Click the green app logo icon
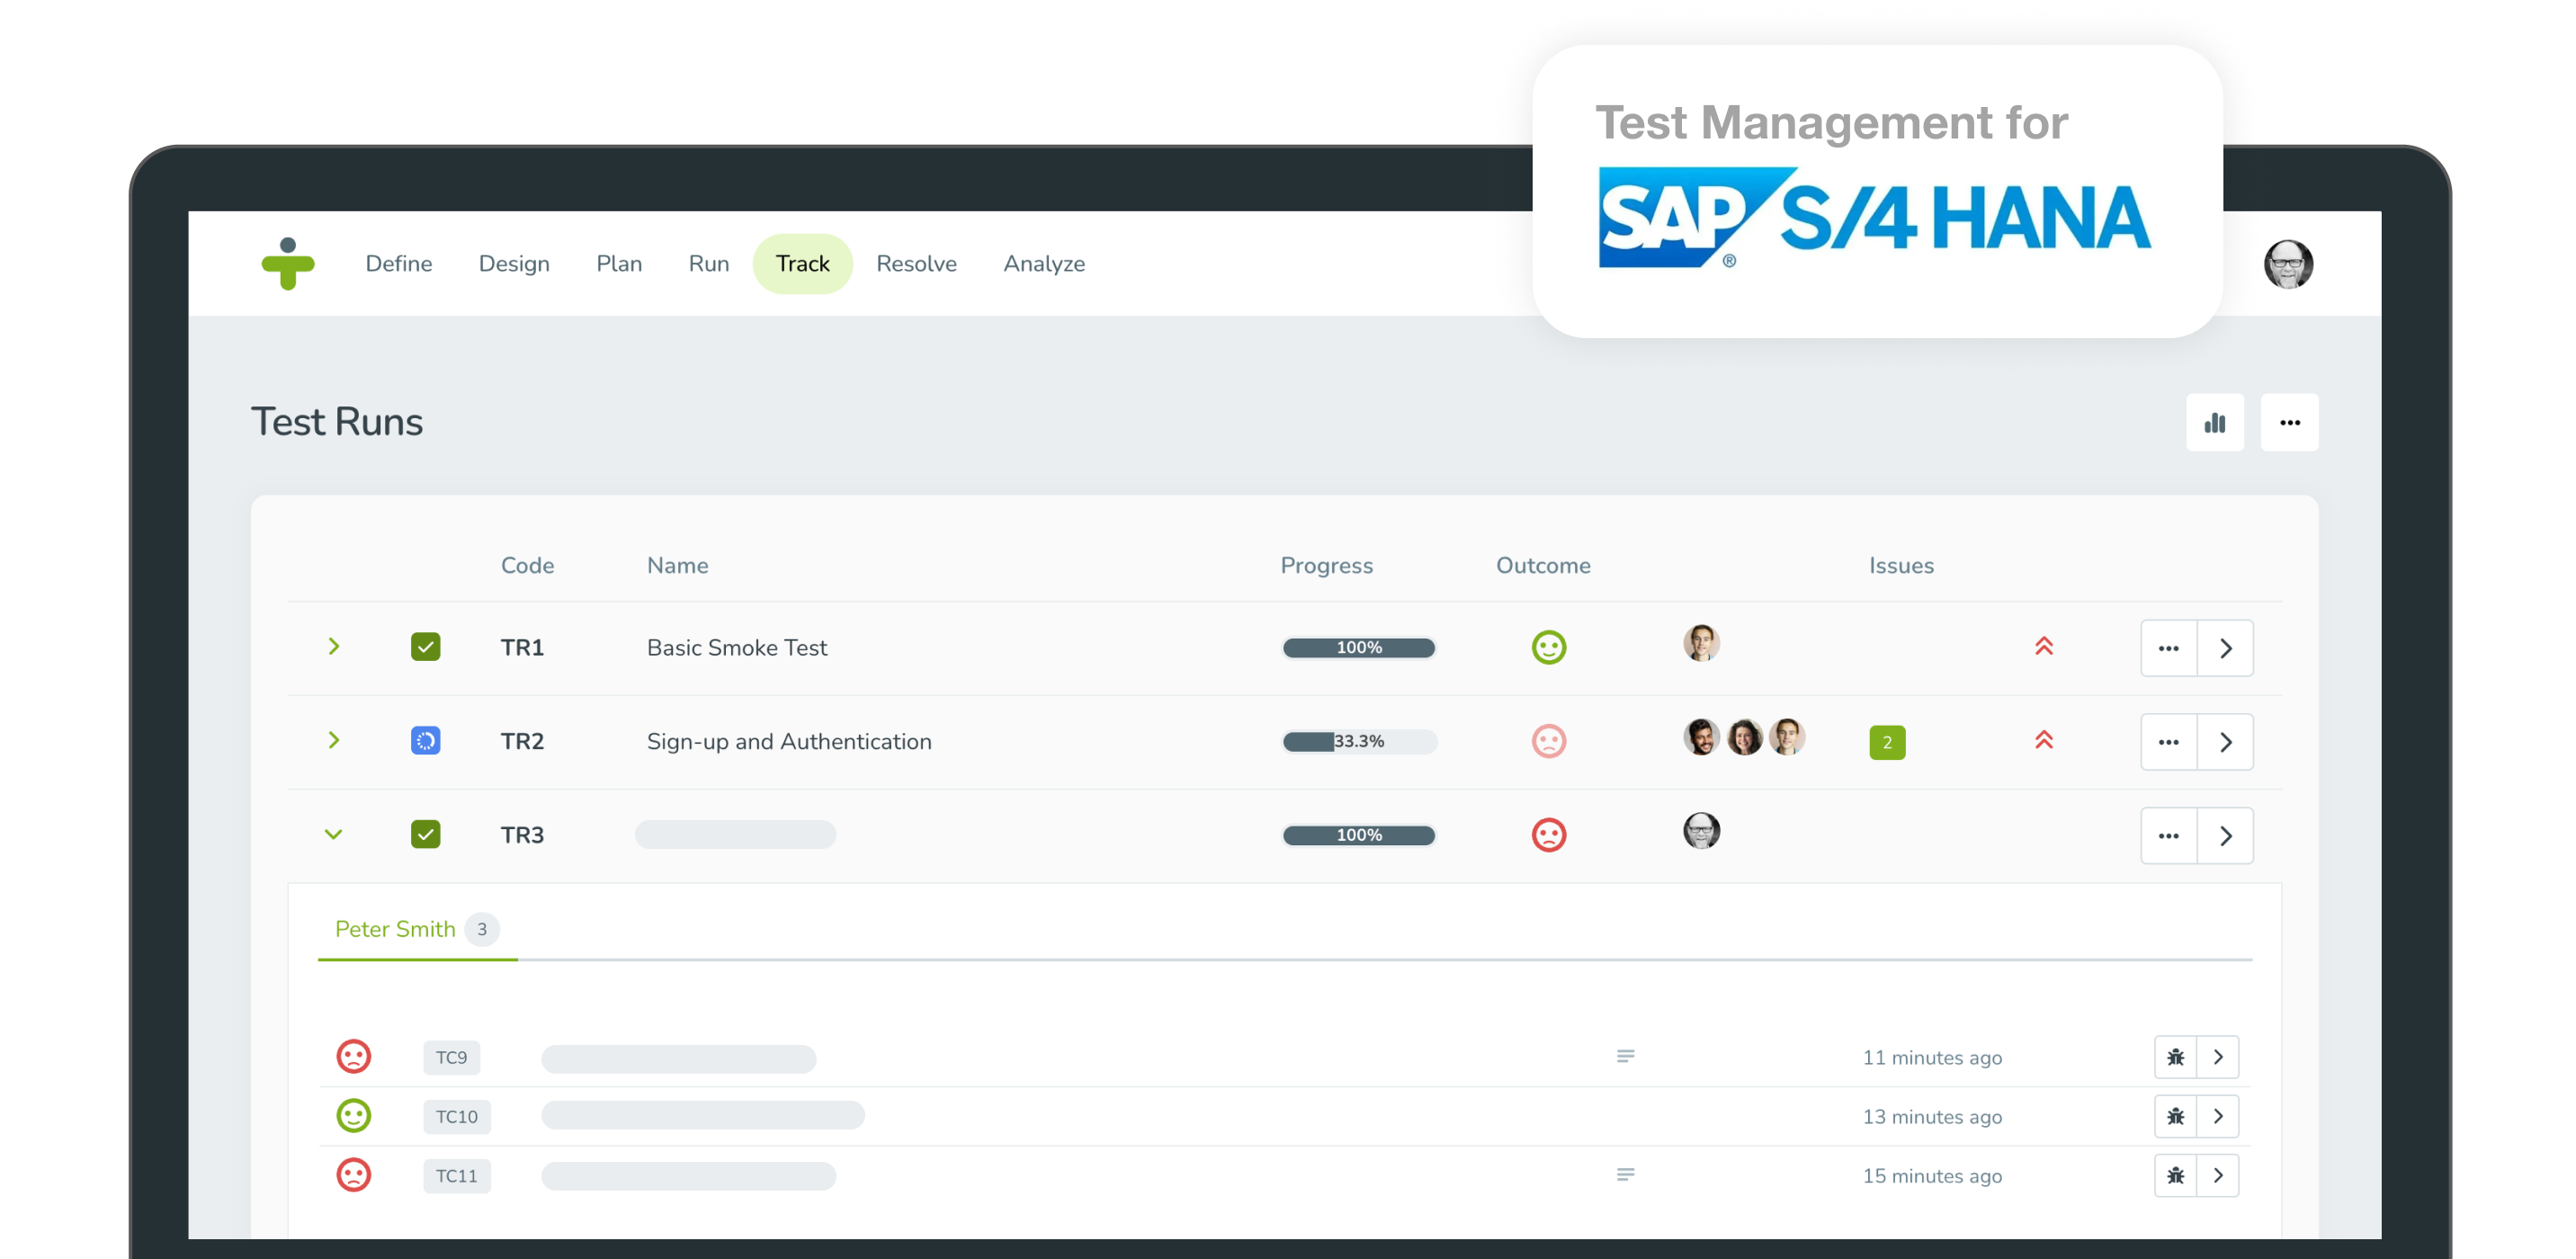The image size is (2576, 1259). (288, 264)
